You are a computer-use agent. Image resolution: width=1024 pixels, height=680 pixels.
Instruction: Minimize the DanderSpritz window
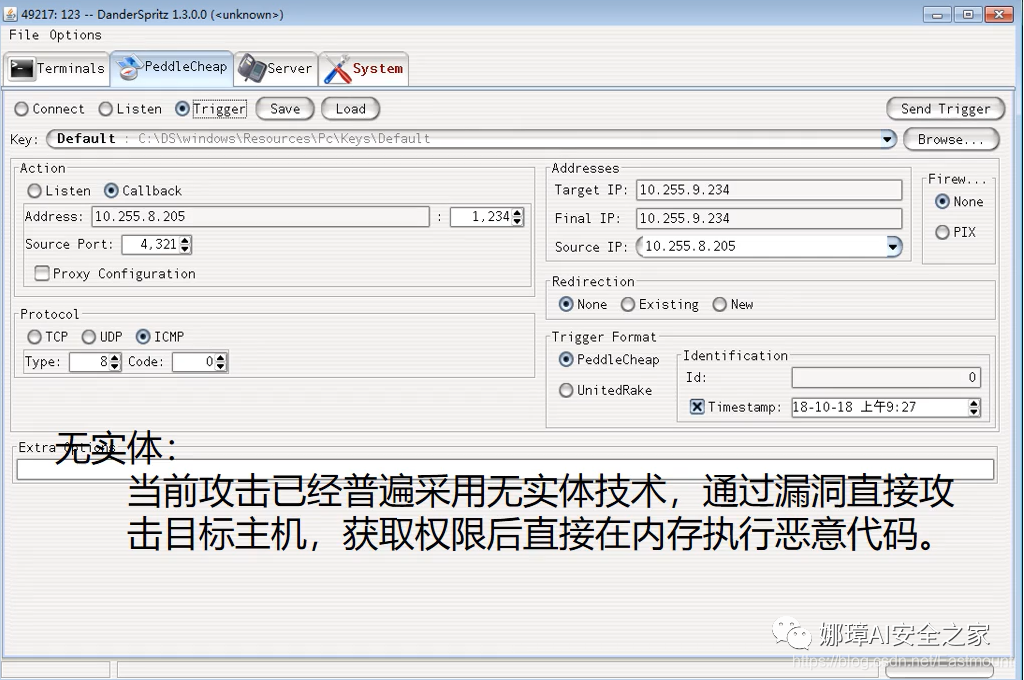[938, 14]
